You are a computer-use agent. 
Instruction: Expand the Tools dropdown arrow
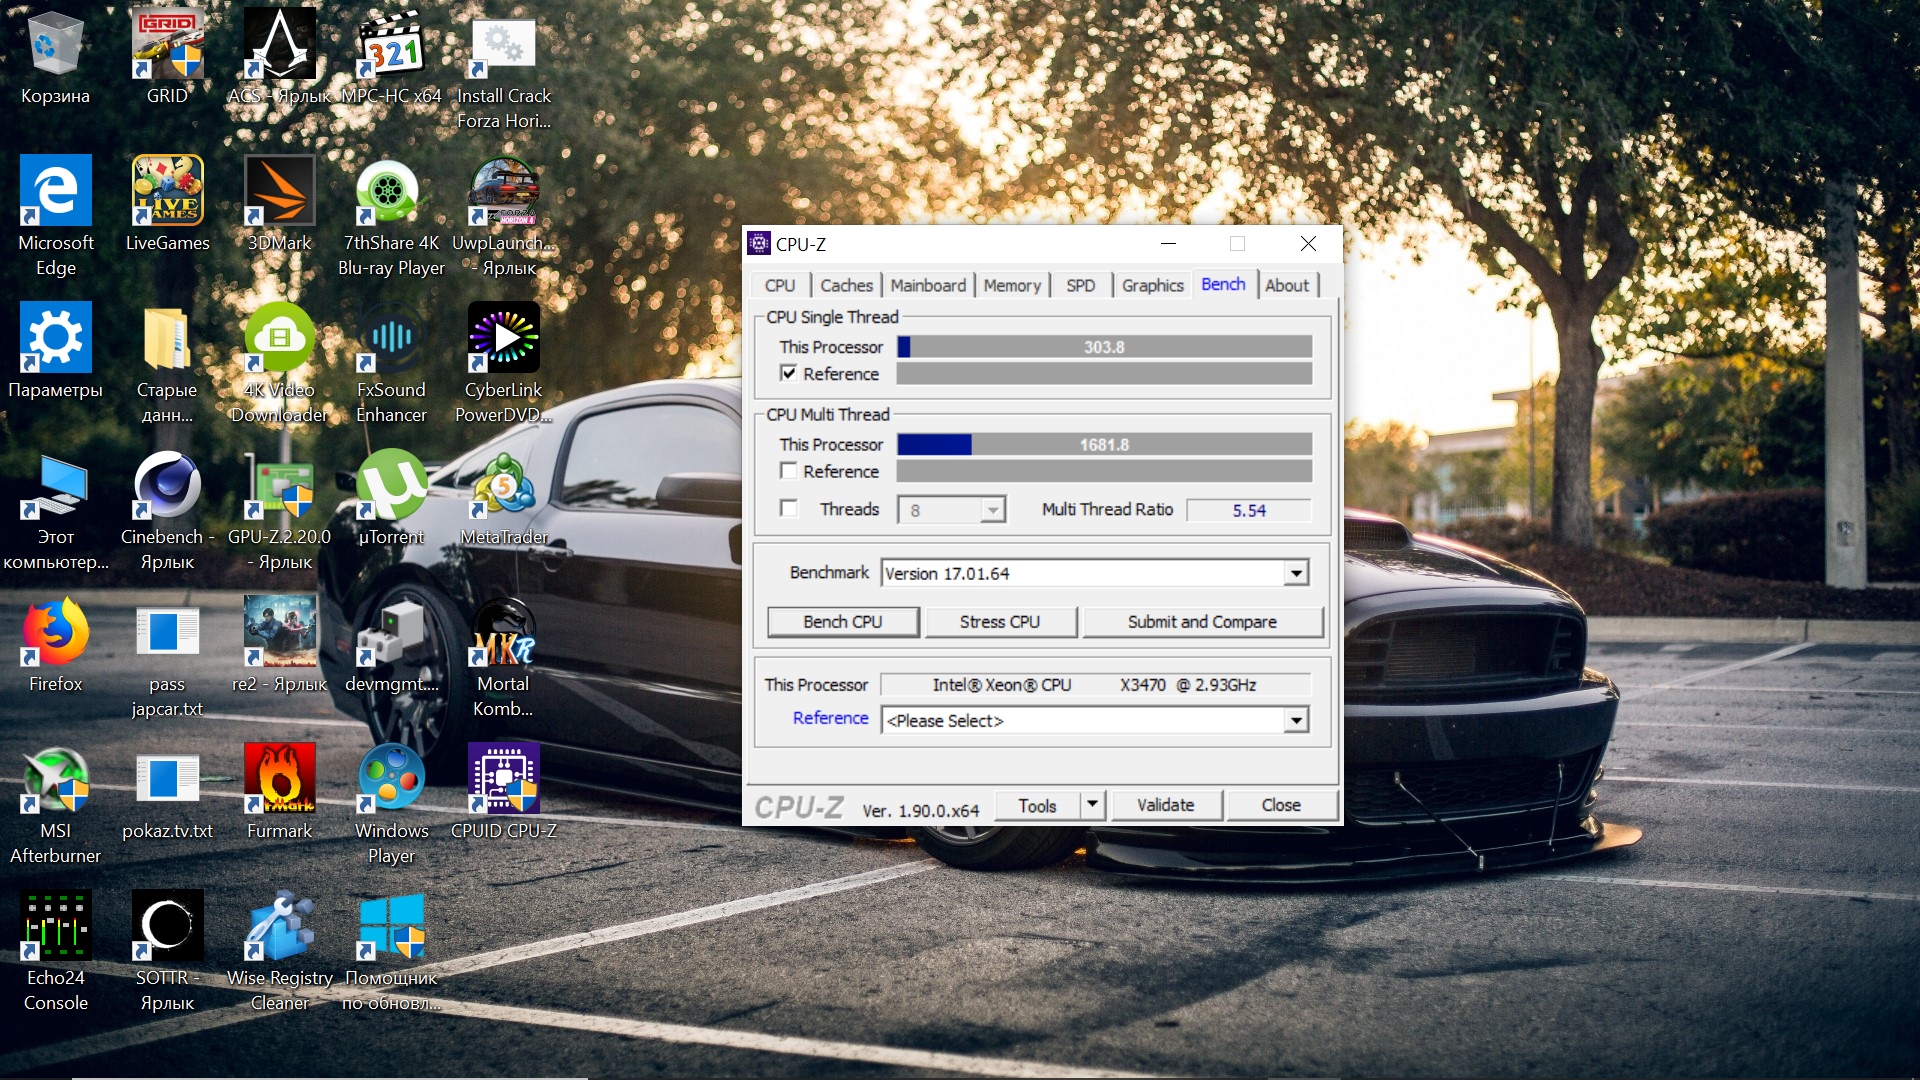[1092, 804]
